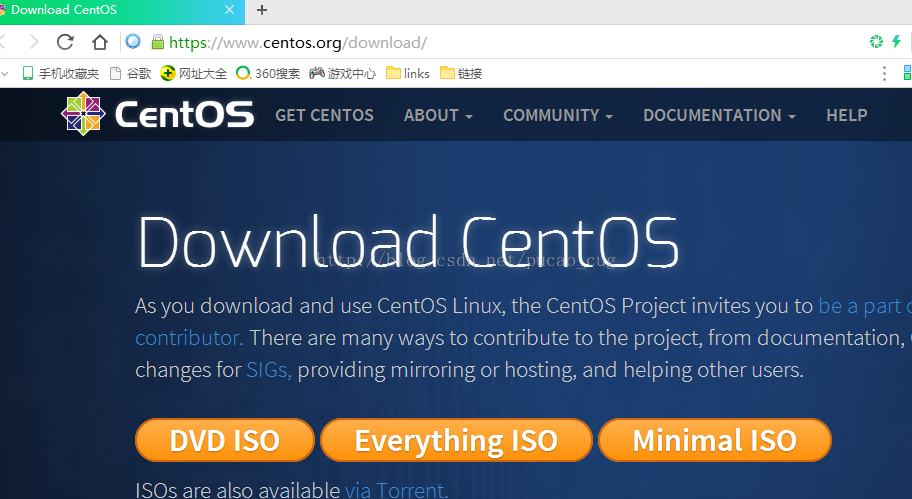Image resolution: width=912 pixels, height=499 pixels.
Task: Click the green lightning speed-mode icon
Action: 896,41
